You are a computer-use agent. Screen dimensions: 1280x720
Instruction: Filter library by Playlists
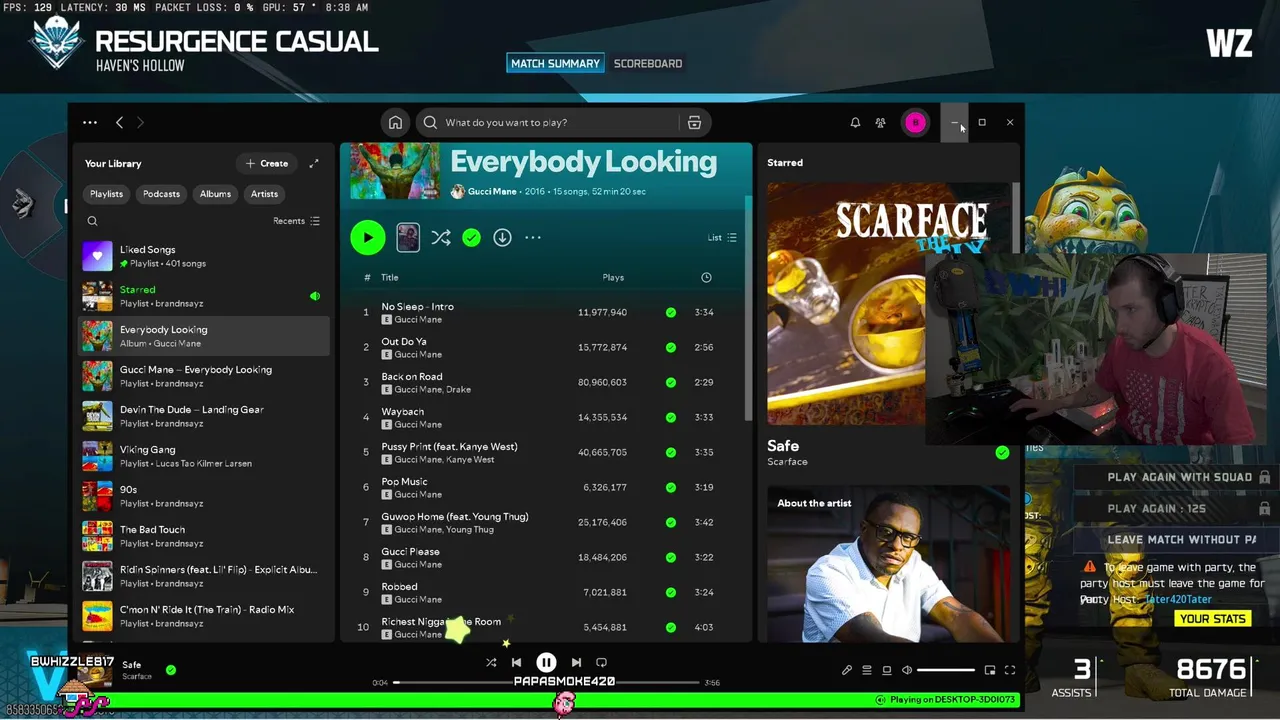[x=106, y=194]
